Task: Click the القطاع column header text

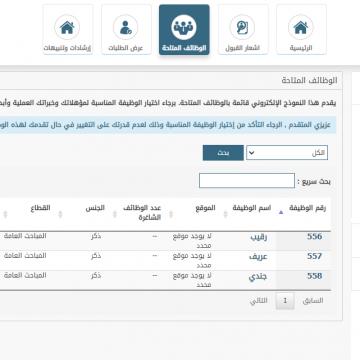Action: [41, 208]
